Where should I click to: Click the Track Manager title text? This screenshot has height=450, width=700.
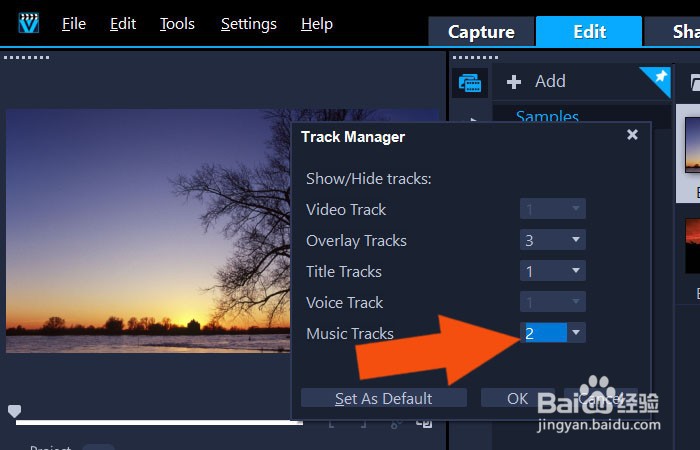click(x=353, y=137)
